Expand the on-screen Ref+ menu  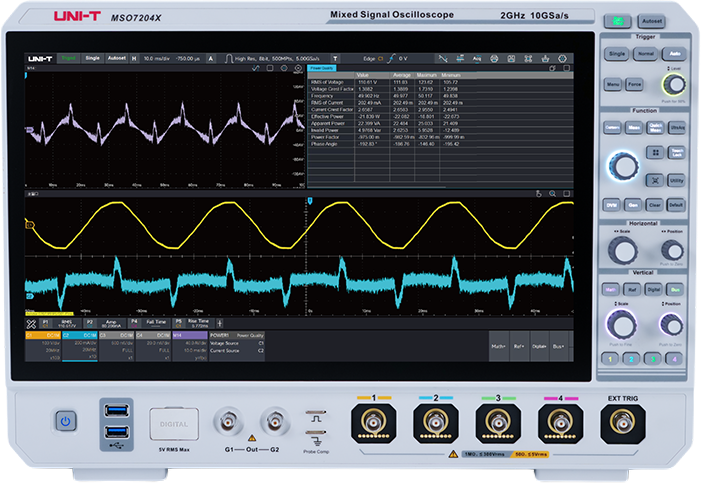point(519,346)
